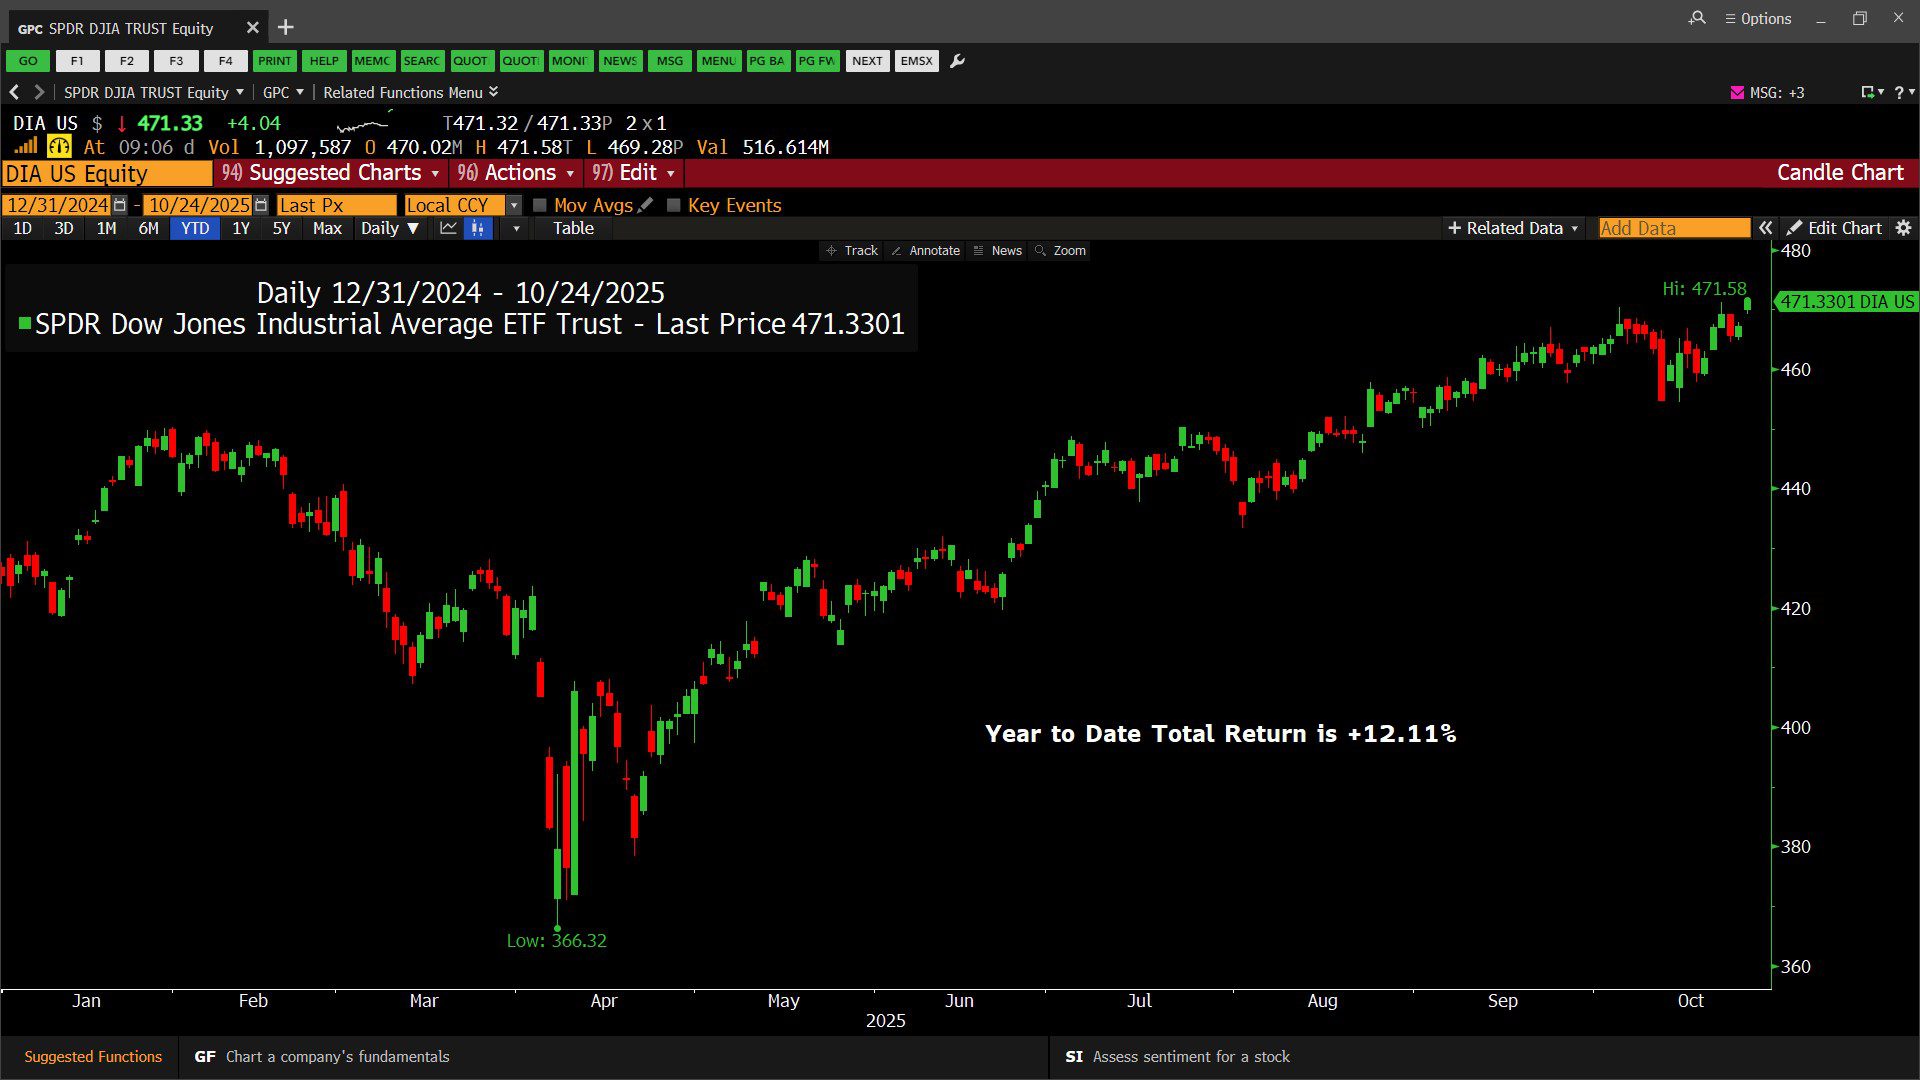Click the Mov Avgs pencil edit icon
Image resolution: width=1920 pixels, height=1080 pixels.
coord(646,205)
